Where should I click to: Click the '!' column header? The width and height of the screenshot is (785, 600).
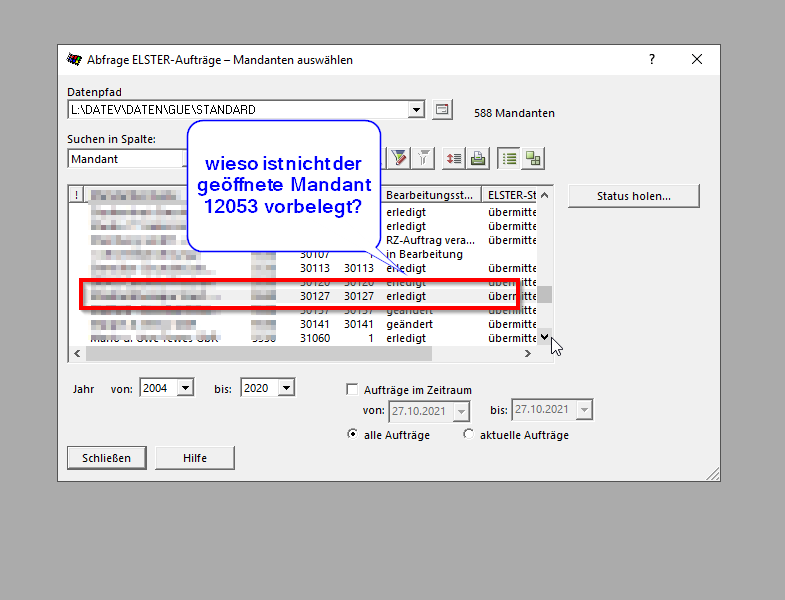coord(76,195)
